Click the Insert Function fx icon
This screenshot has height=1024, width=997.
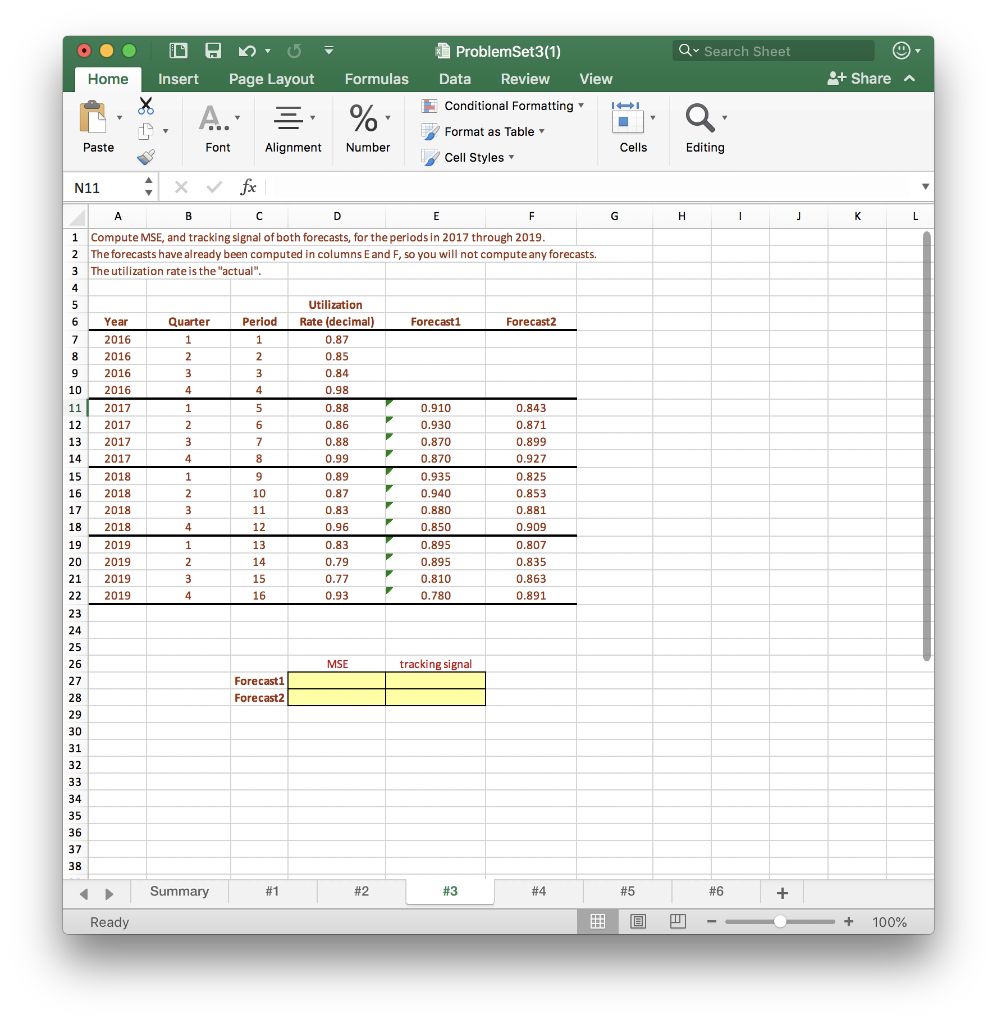pos(247,187)
